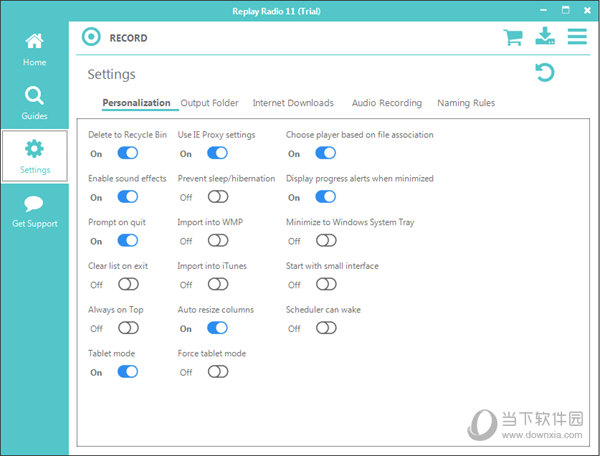The height and width of the screenshot is (456, 600).
Task: Click the 'Scheduler can wake' label
Action: click(x=323, y=309)
